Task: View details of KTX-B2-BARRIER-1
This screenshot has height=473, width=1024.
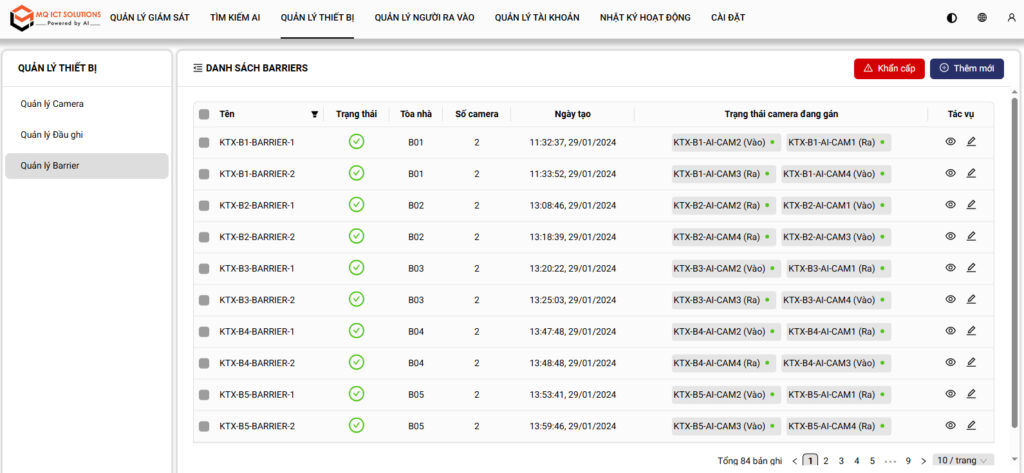Action: tap(950, 205)
